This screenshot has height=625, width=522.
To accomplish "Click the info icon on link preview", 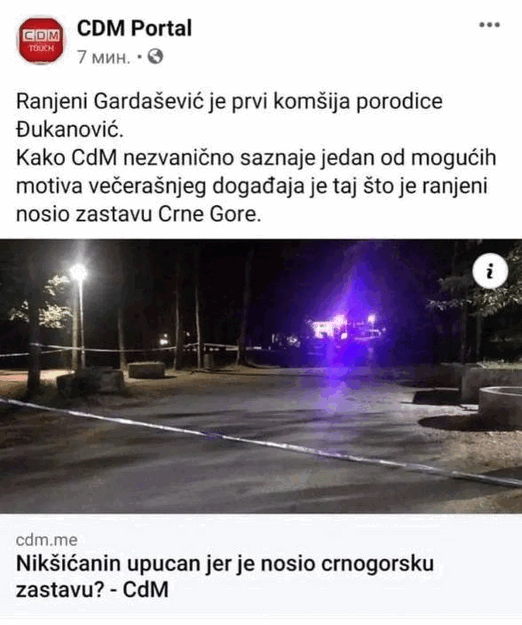I will click(x=490, y=271).
